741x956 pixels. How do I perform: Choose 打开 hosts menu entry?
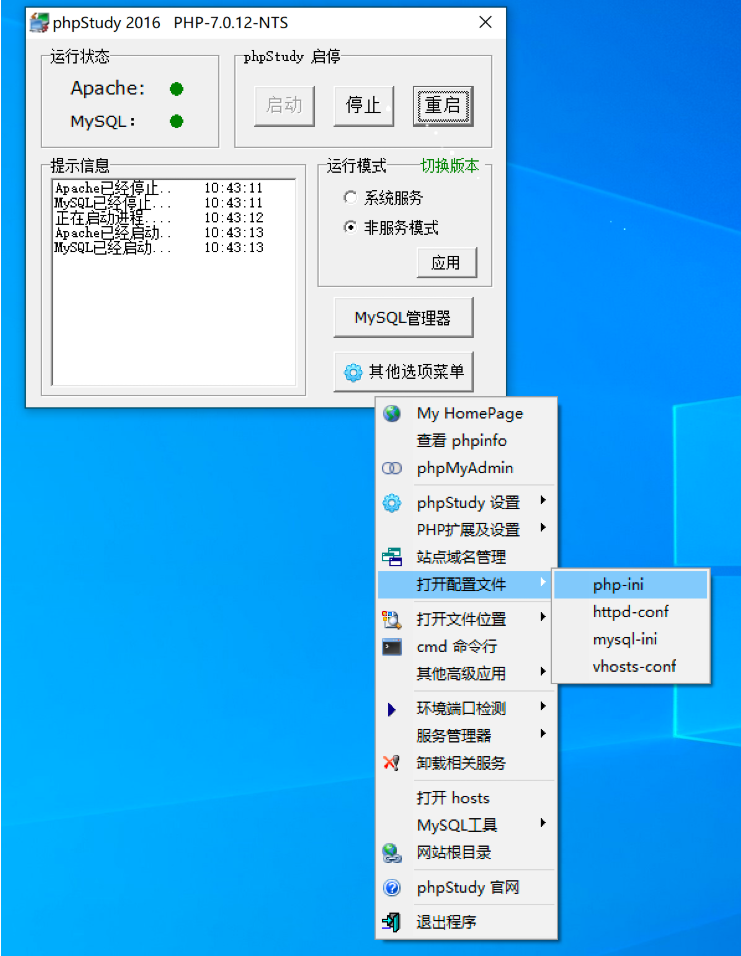[x=467, y=798]
